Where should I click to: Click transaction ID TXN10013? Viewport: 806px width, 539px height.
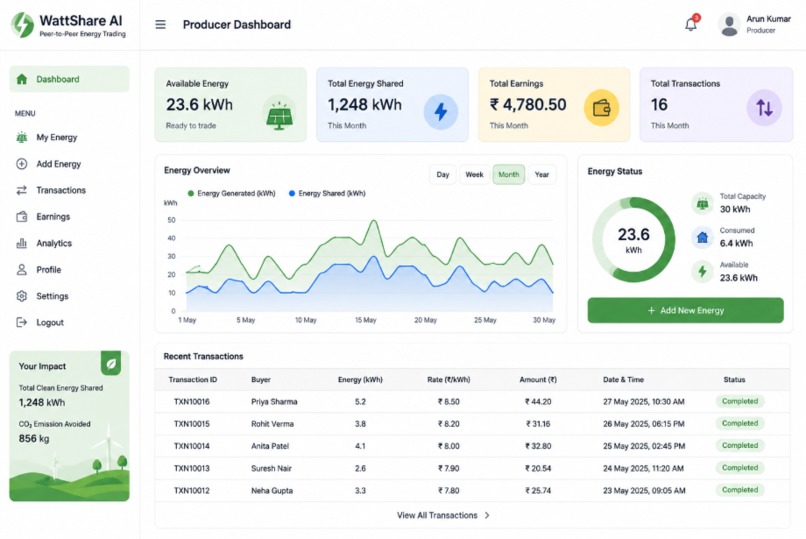coord(192,468)
